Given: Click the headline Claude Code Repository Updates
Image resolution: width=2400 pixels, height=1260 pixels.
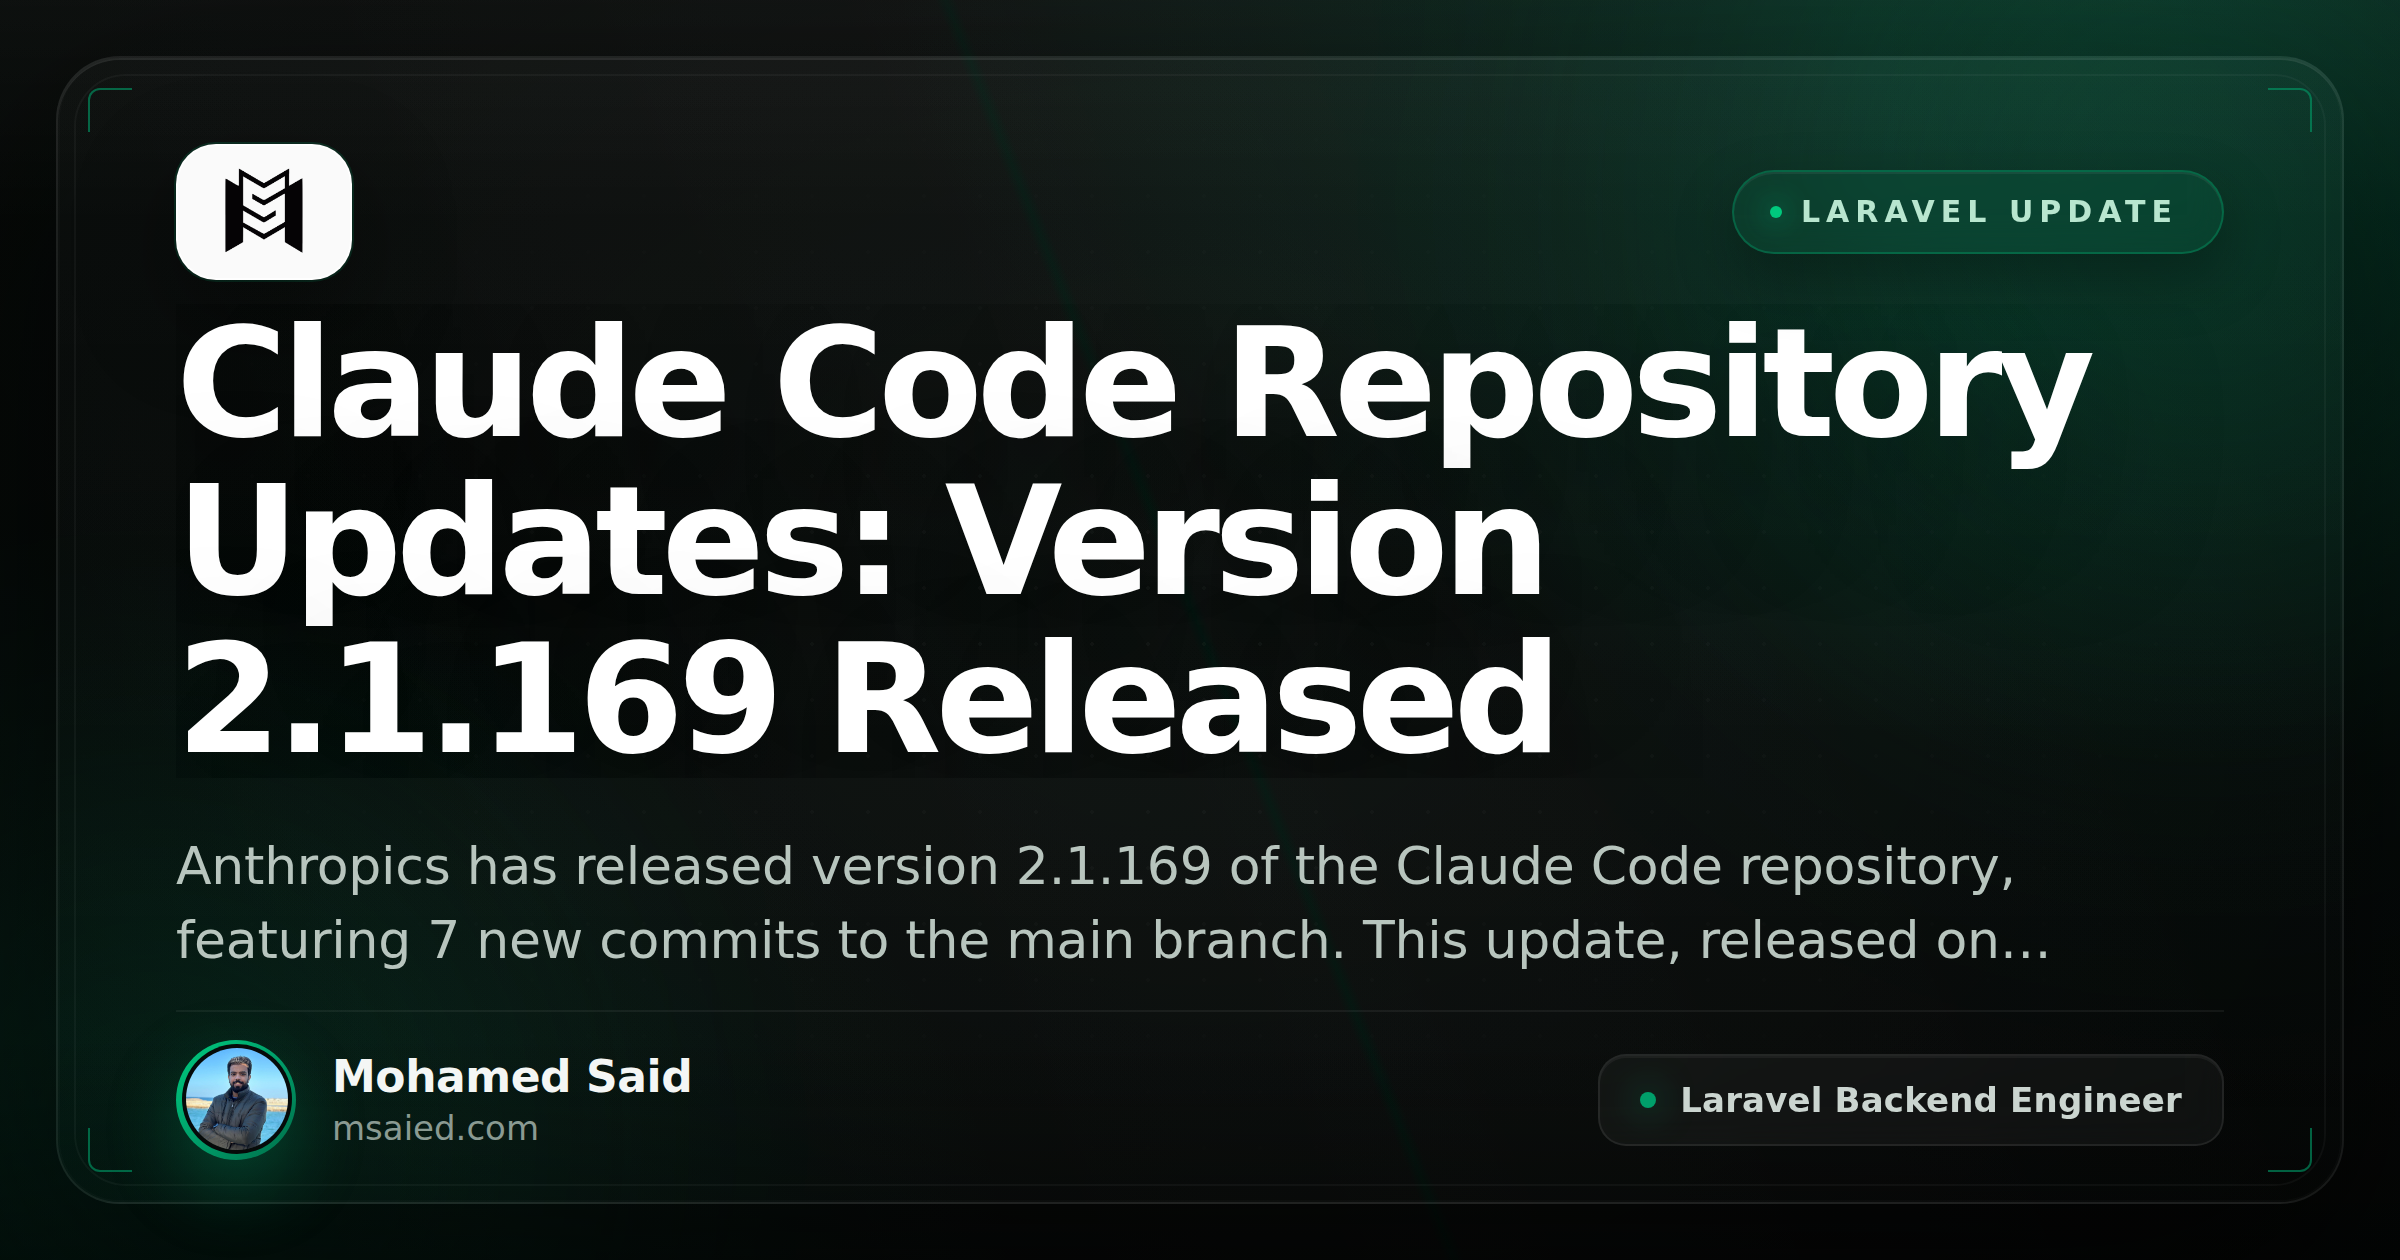Looking at the screenshot, I should (1134, 541).
